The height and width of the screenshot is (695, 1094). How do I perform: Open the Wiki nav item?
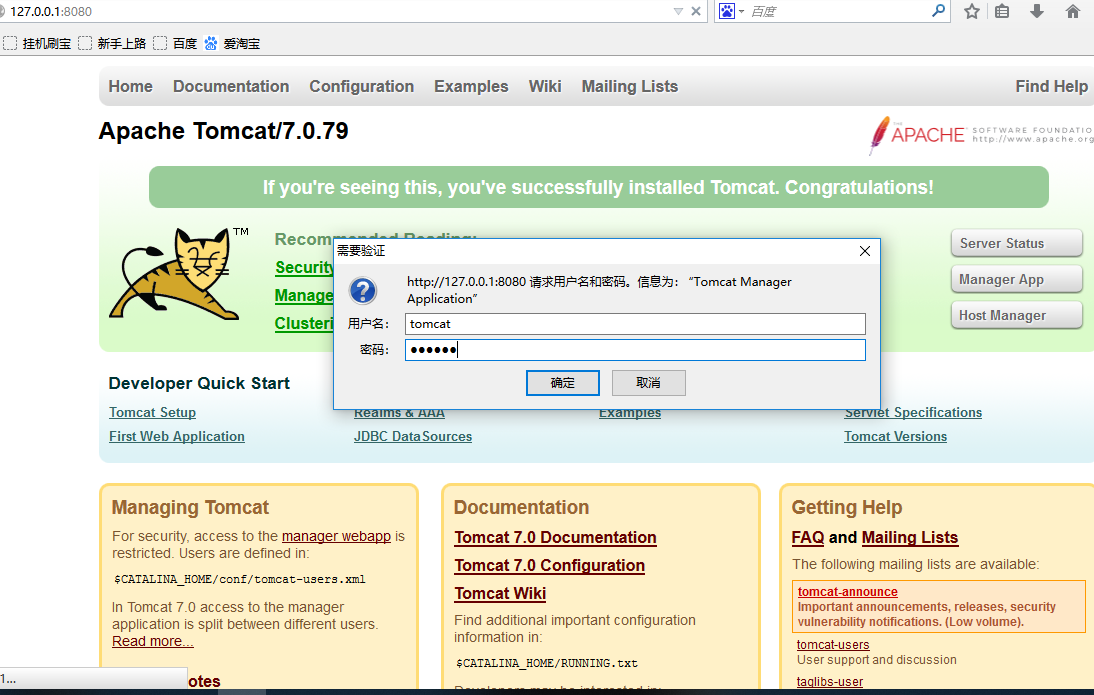click(545, 87)
